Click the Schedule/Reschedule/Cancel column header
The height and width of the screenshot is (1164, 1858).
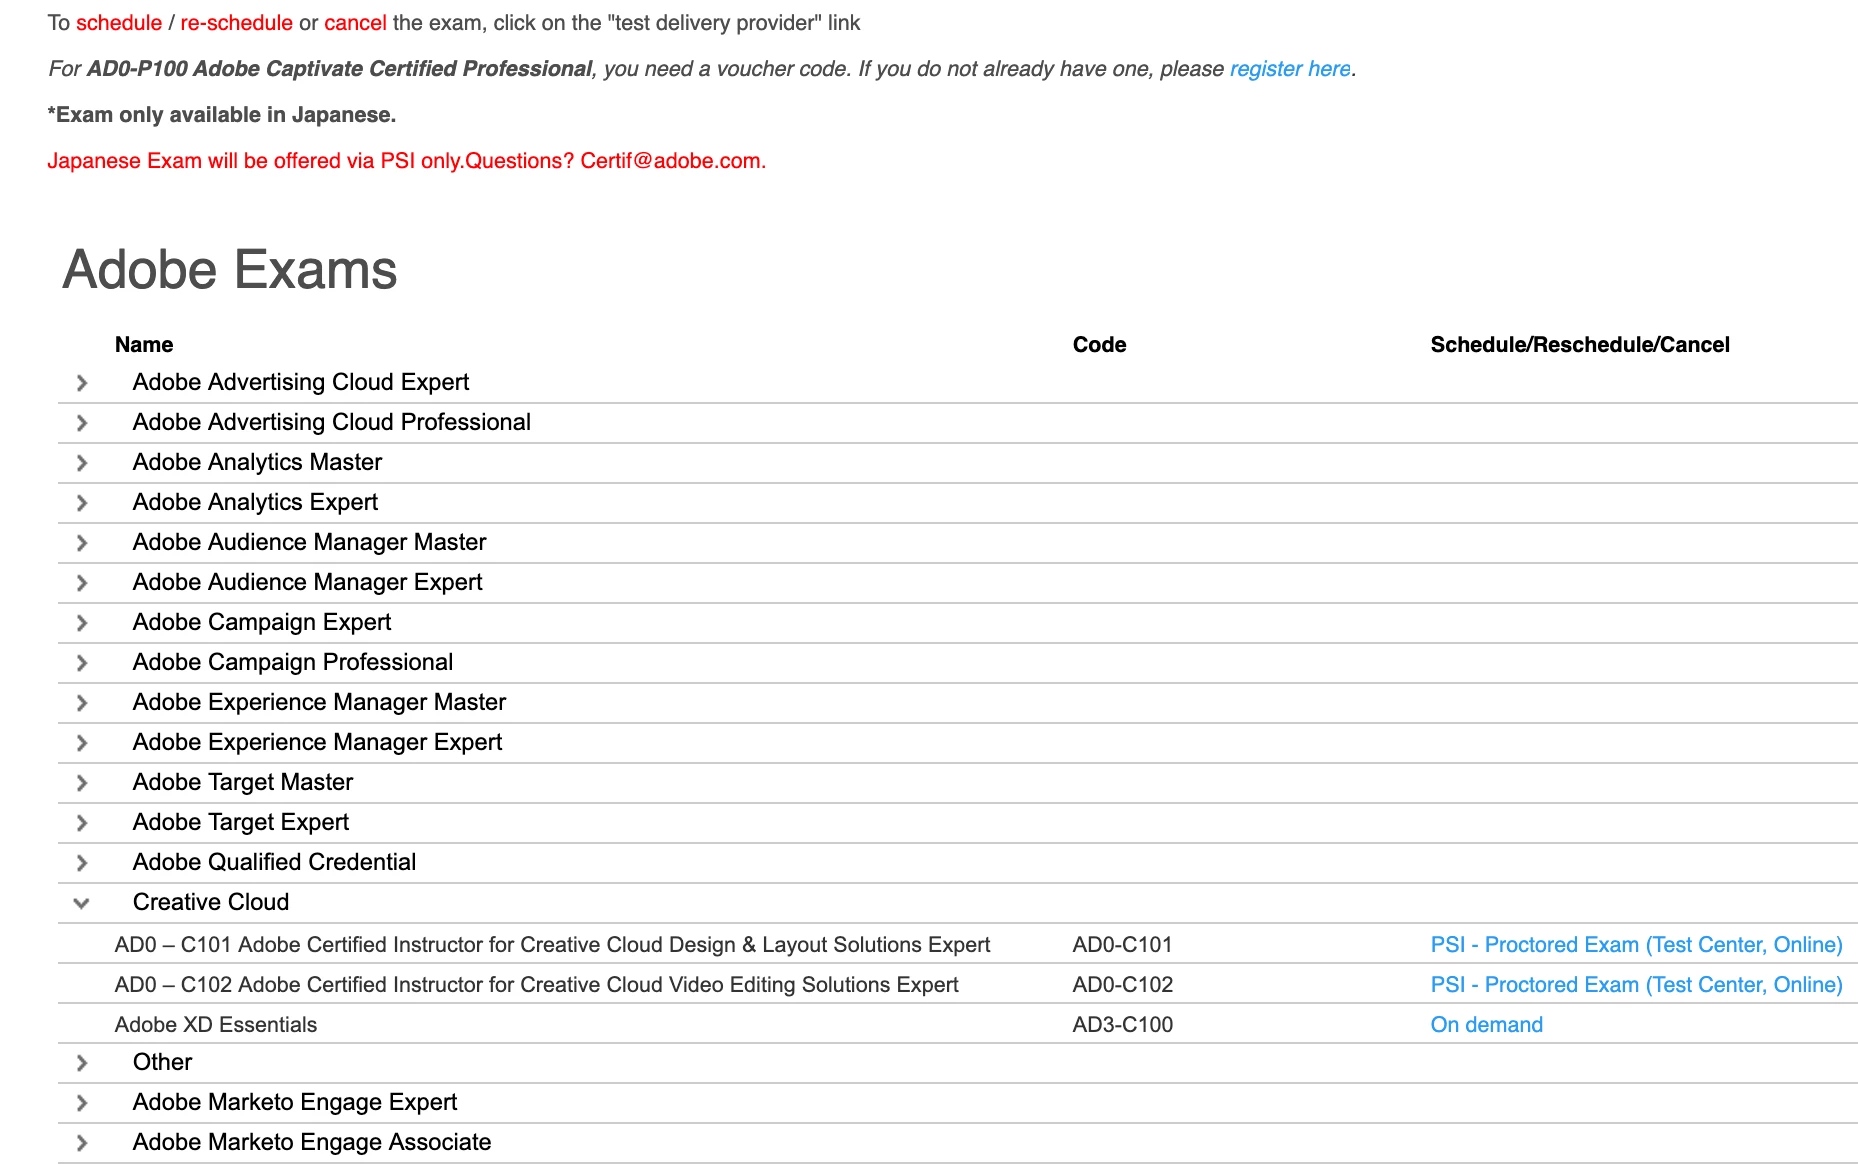click(1580, 345)
